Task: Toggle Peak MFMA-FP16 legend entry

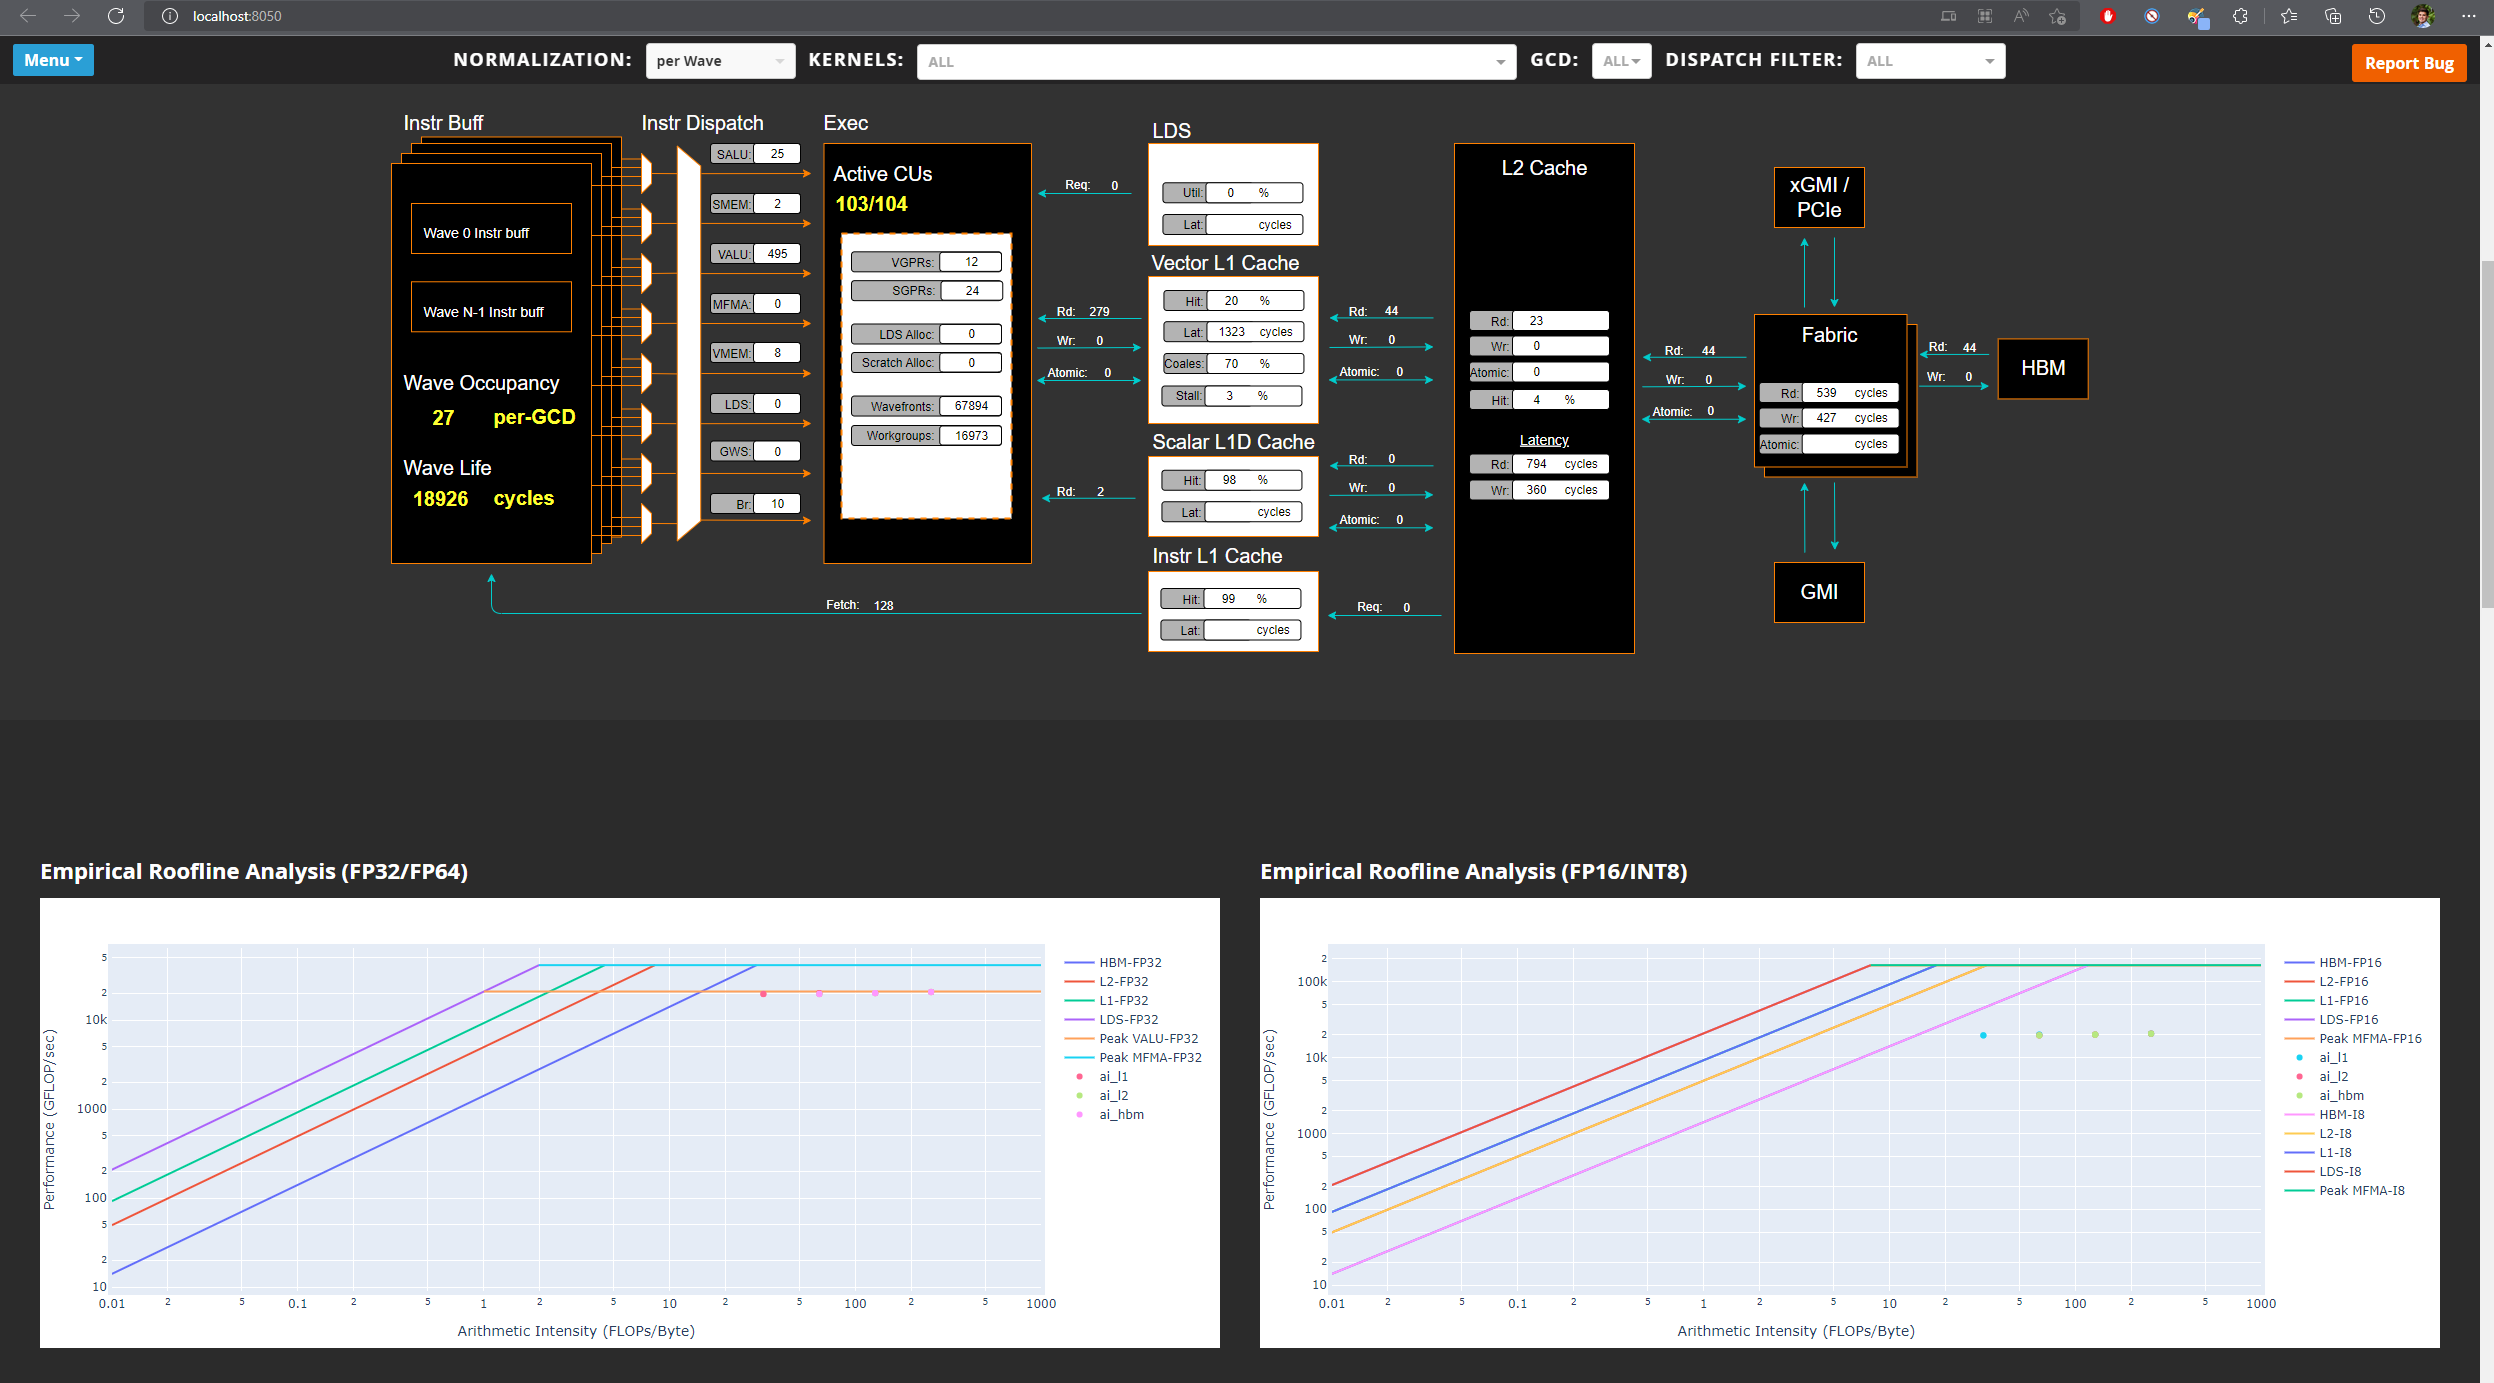Action: point(2369,1038)
